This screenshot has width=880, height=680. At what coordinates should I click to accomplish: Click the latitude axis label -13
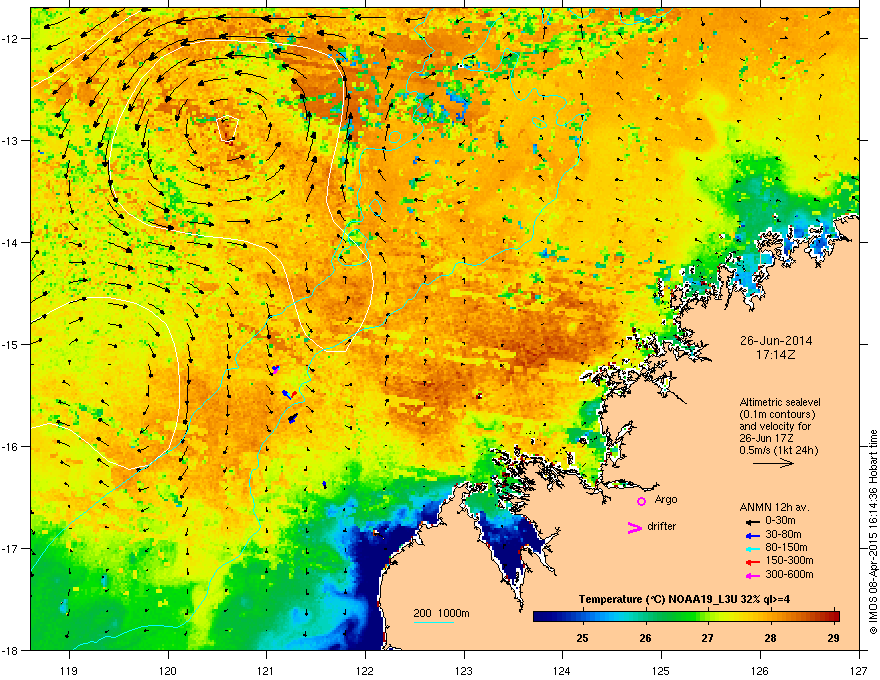[10, 141]
